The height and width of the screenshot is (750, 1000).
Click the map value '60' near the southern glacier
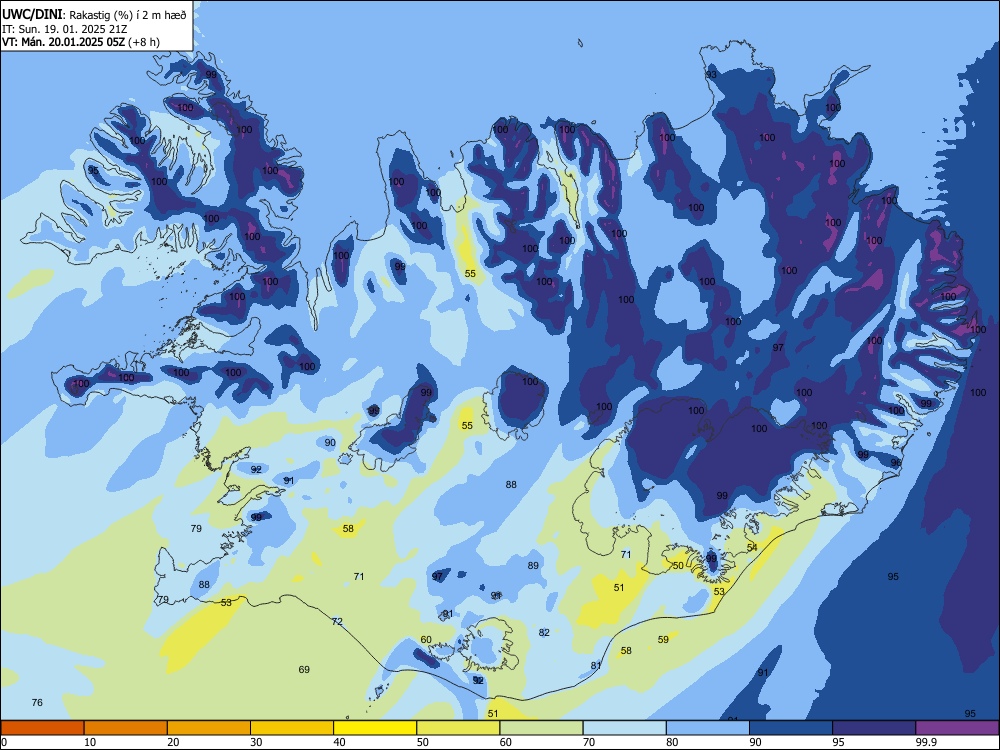click(426, 639)
